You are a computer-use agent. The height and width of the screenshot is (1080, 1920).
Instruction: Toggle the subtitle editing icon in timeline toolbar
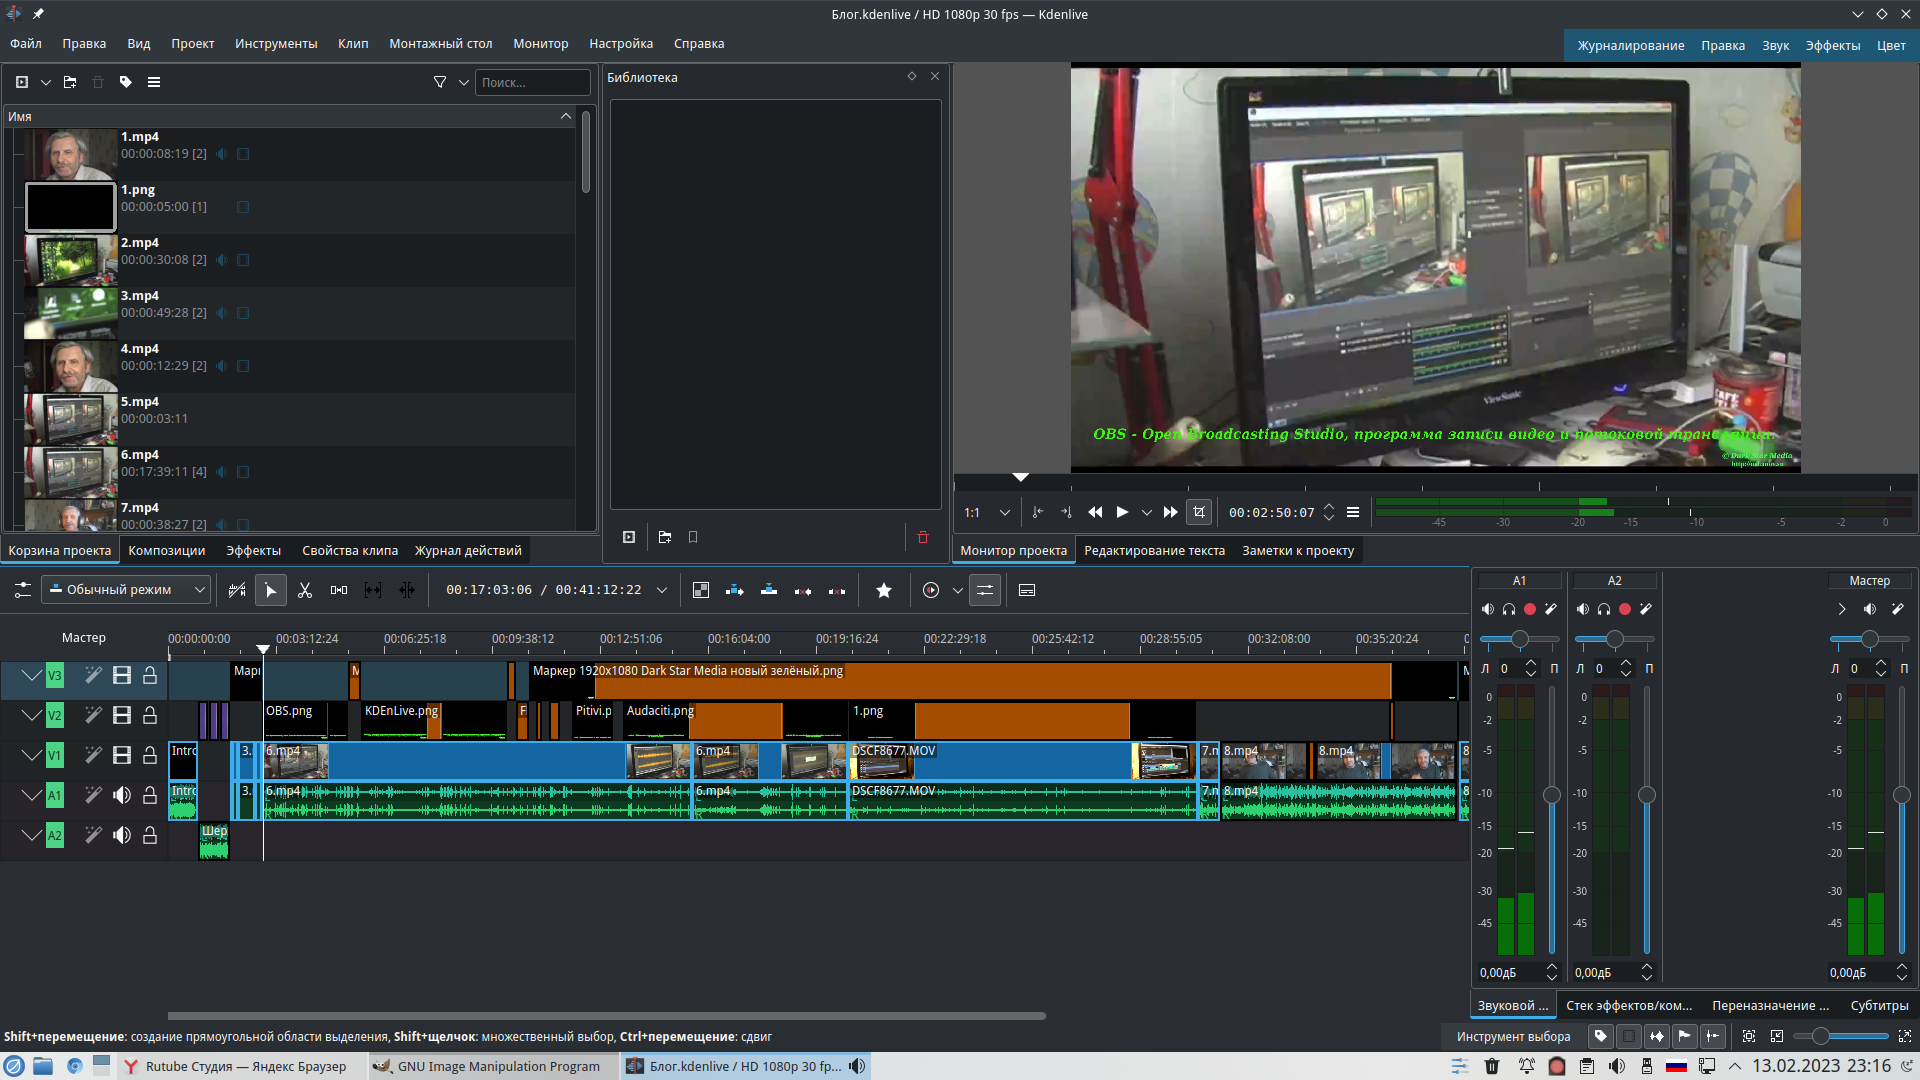1027,590
